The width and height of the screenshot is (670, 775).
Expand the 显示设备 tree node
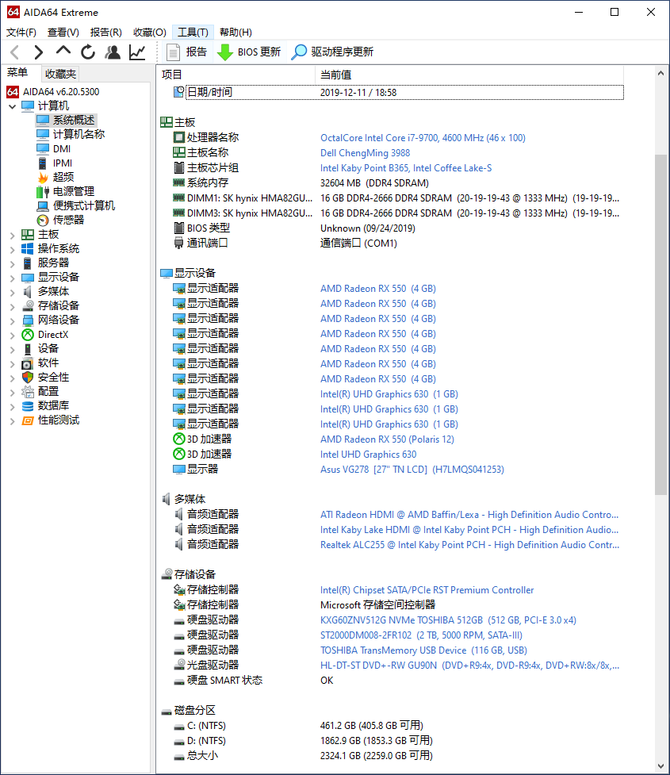12,278
